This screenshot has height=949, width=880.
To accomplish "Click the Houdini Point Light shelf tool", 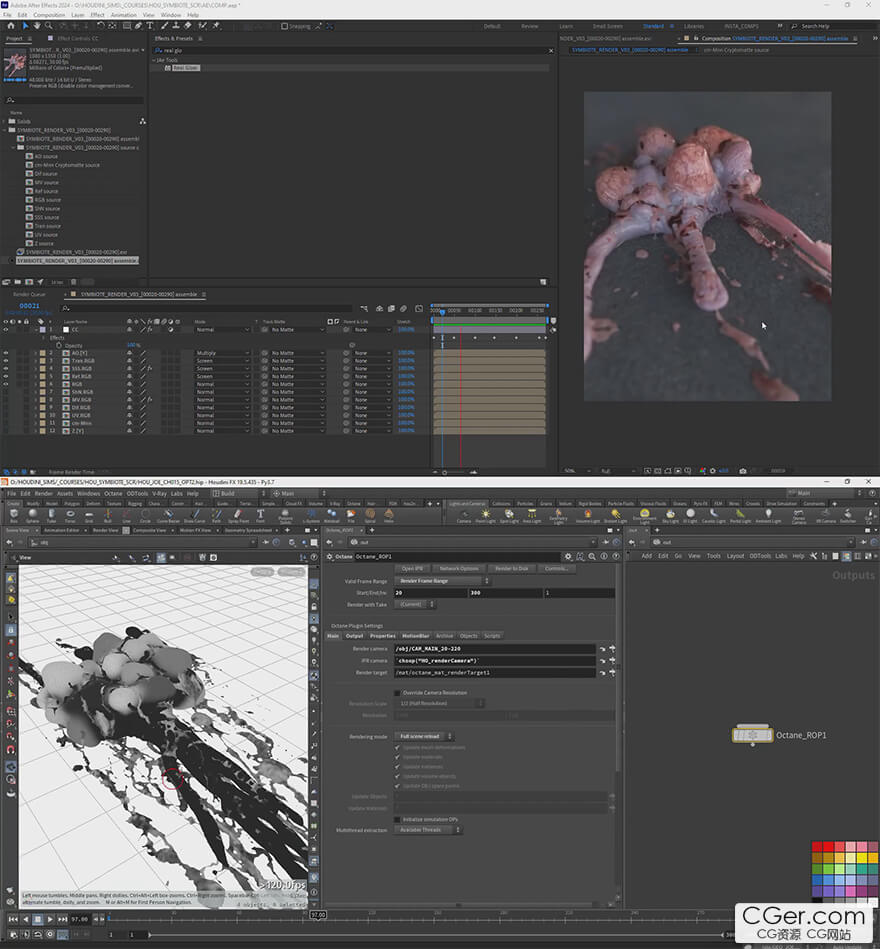I will 485,516.
